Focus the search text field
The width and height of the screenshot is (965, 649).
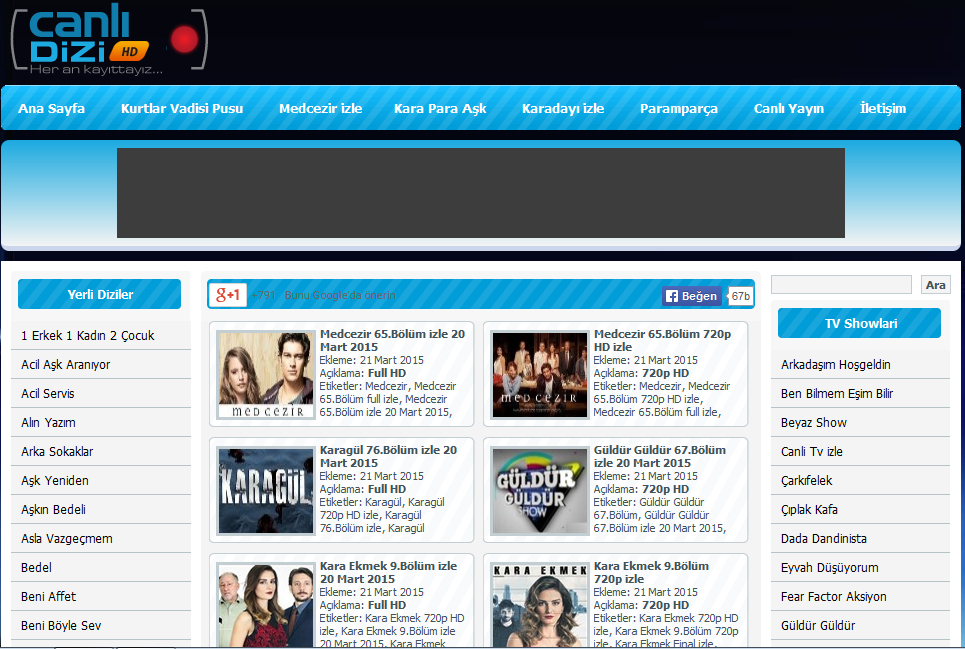point(841,285)
